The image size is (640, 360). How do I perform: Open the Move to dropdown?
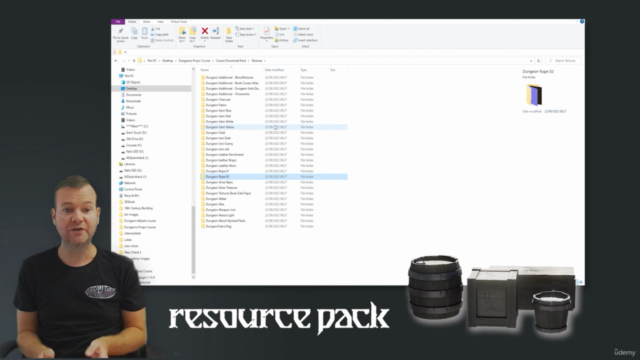[182, 34]
